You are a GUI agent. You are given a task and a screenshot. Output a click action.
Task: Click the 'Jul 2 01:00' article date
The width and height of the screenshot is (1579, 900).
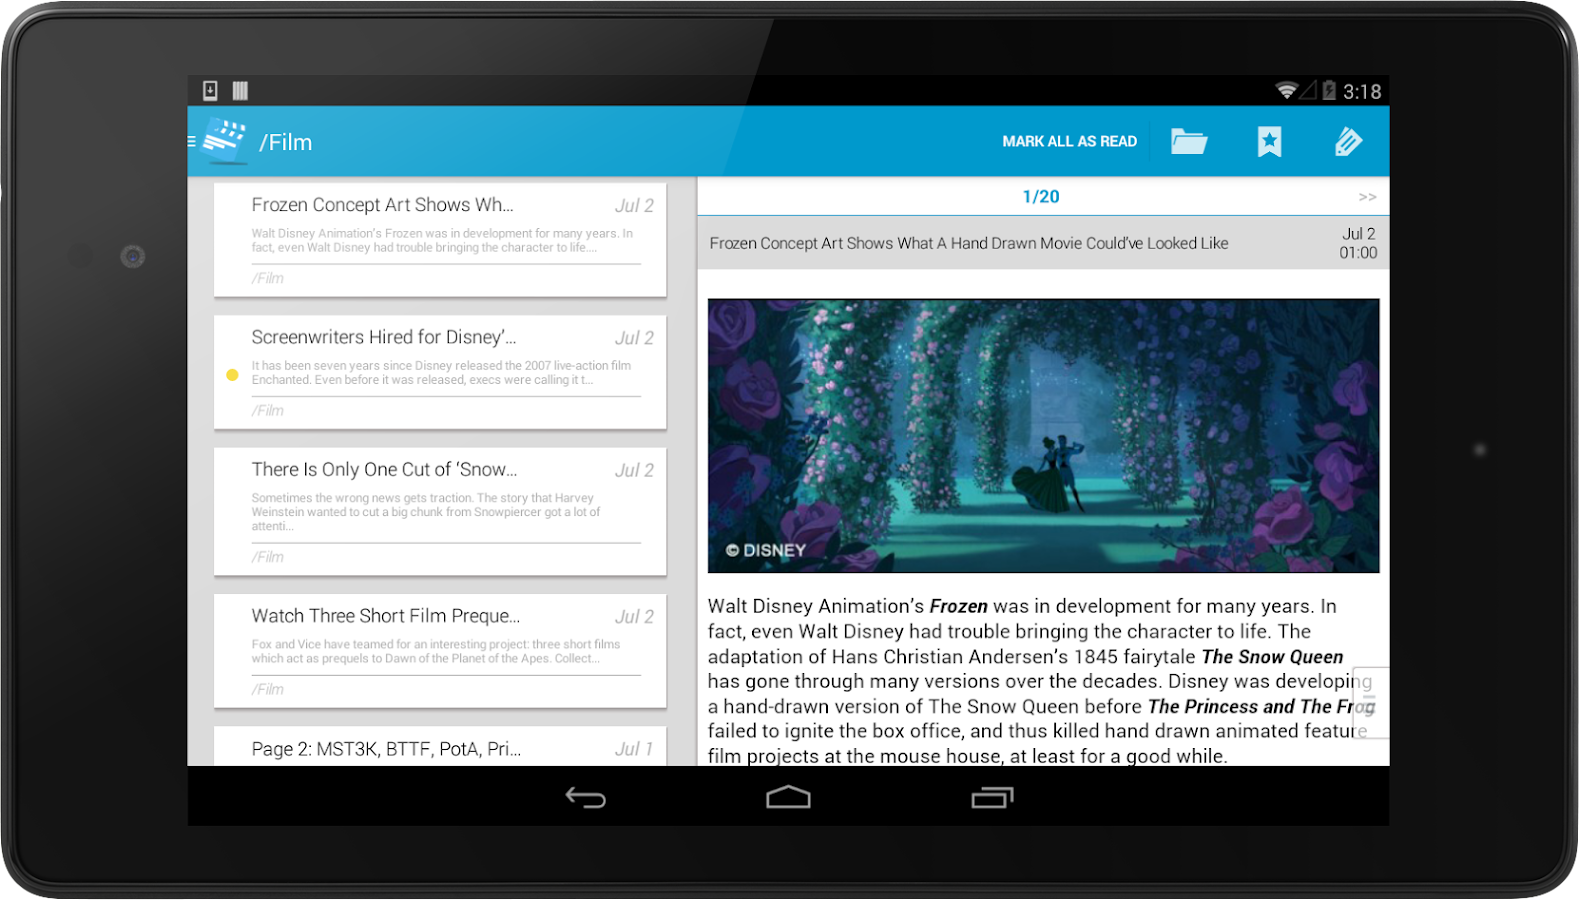[x=1358, y=243]
